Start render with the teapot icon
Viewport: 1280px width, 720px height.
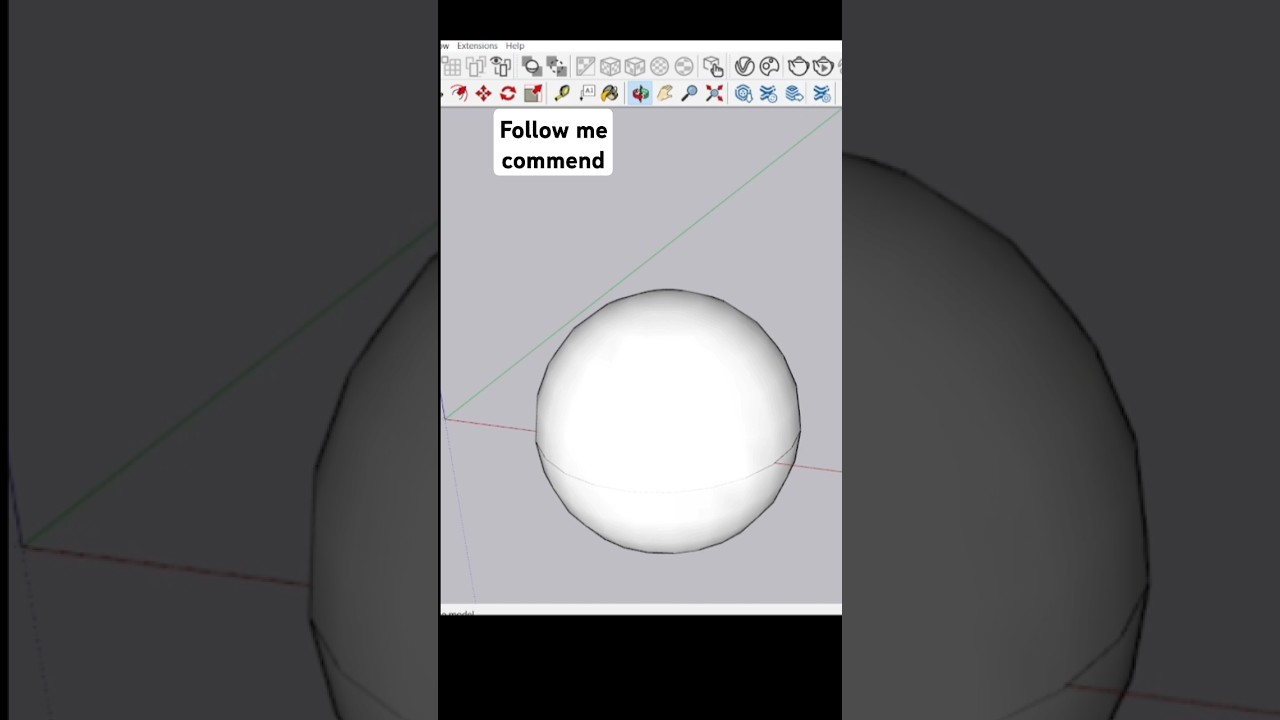click(x=798, y=67)
